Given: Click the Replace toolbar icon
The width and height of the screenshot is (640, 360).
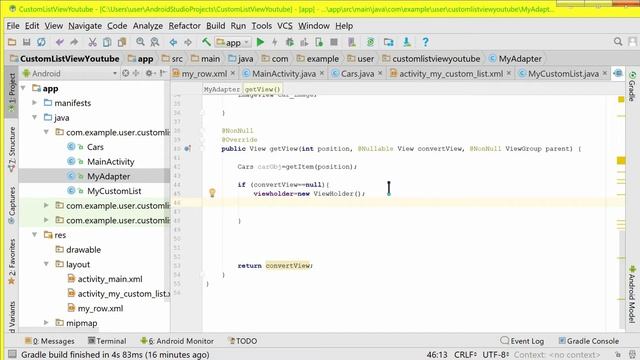Looking at the screenshot, I should tap(155, 42).
